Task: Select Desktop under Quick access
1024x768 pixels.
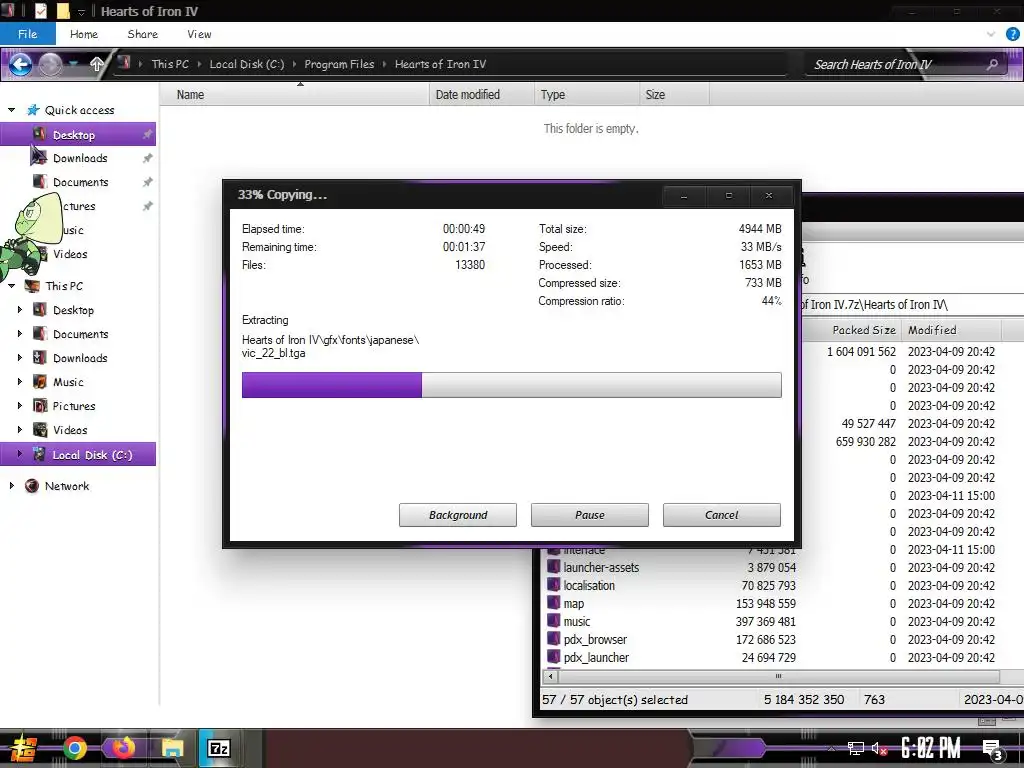Action: click(78, 135)
